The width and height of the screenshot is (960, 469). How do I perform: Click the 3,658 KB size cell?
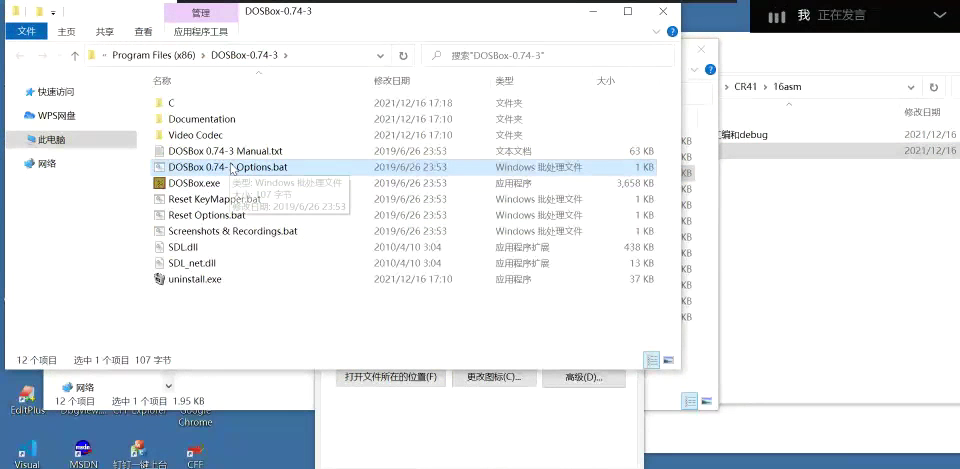coord(635,183)
